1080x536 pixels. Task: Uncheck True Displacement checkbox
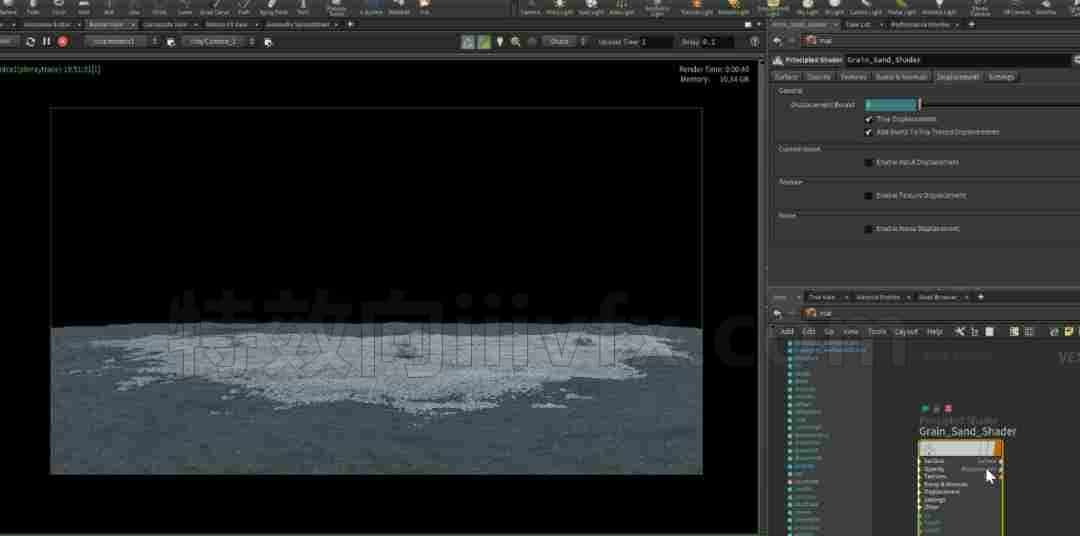pyautogui.click(x=869, y=119)
